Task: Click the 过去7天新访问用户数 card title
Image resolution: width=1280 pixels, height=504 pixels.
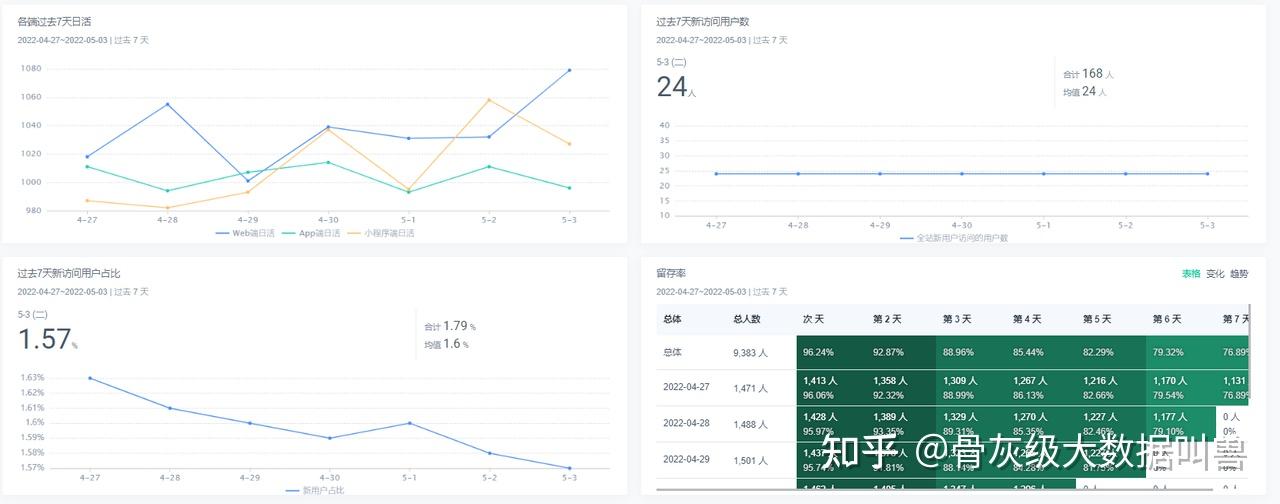Action: (702, 21)
